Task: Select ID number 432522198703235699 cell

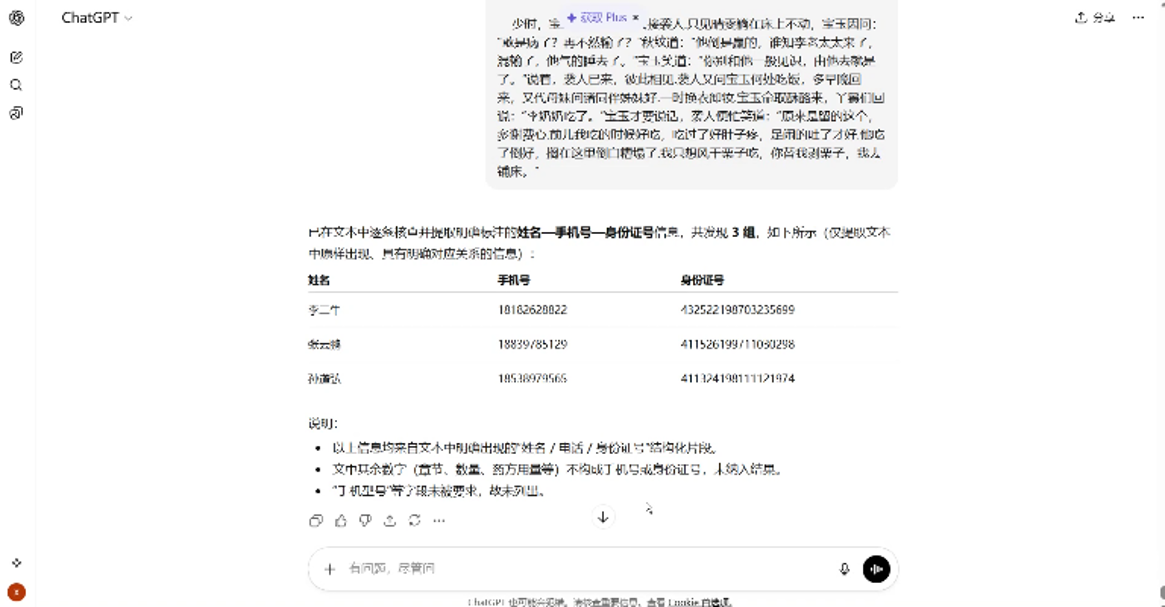Action: (737, 310)
